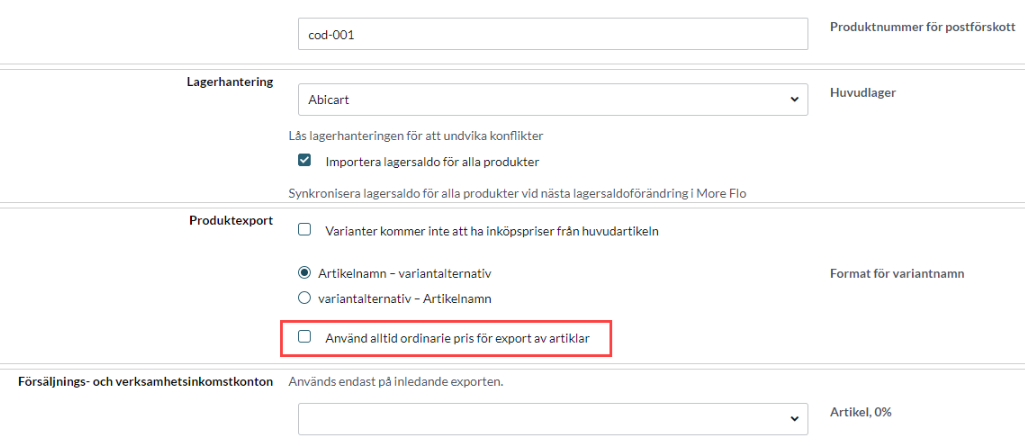Uncheck Importera lagersaldo för alla produkter
This screenshot has height=446, width=1025.
[304, 161]
